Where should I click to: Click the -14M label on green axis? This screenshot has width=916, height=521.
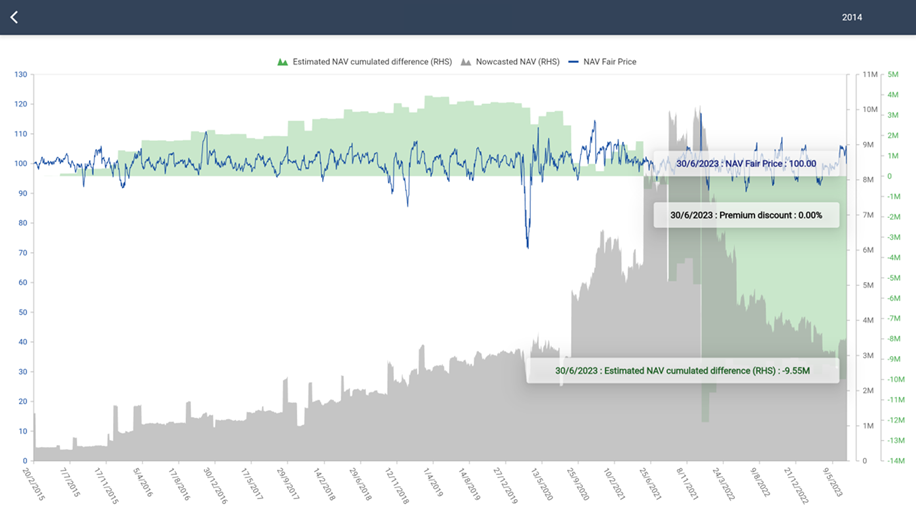(896, 460)
